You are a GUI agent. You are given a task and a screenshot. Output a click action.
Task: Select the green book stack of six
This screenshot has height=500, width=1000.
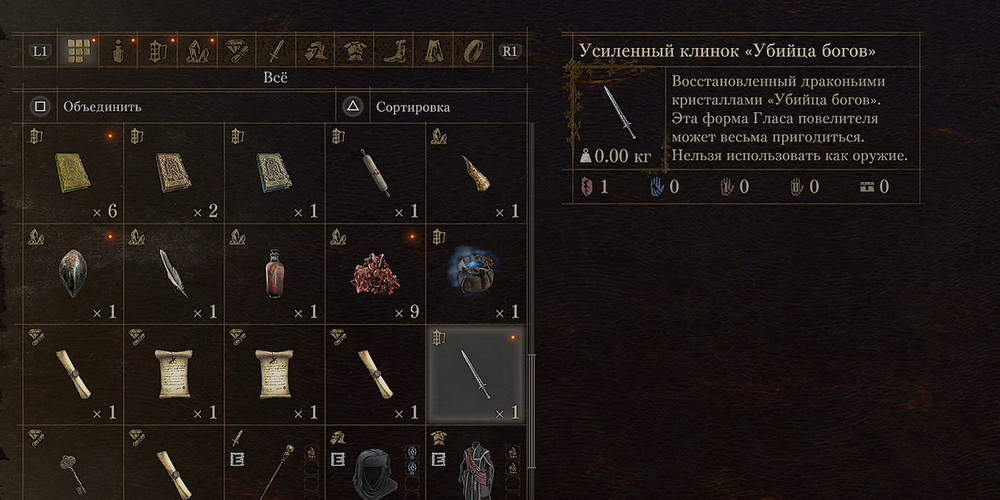pyautogui.click(x=73, y=173)
